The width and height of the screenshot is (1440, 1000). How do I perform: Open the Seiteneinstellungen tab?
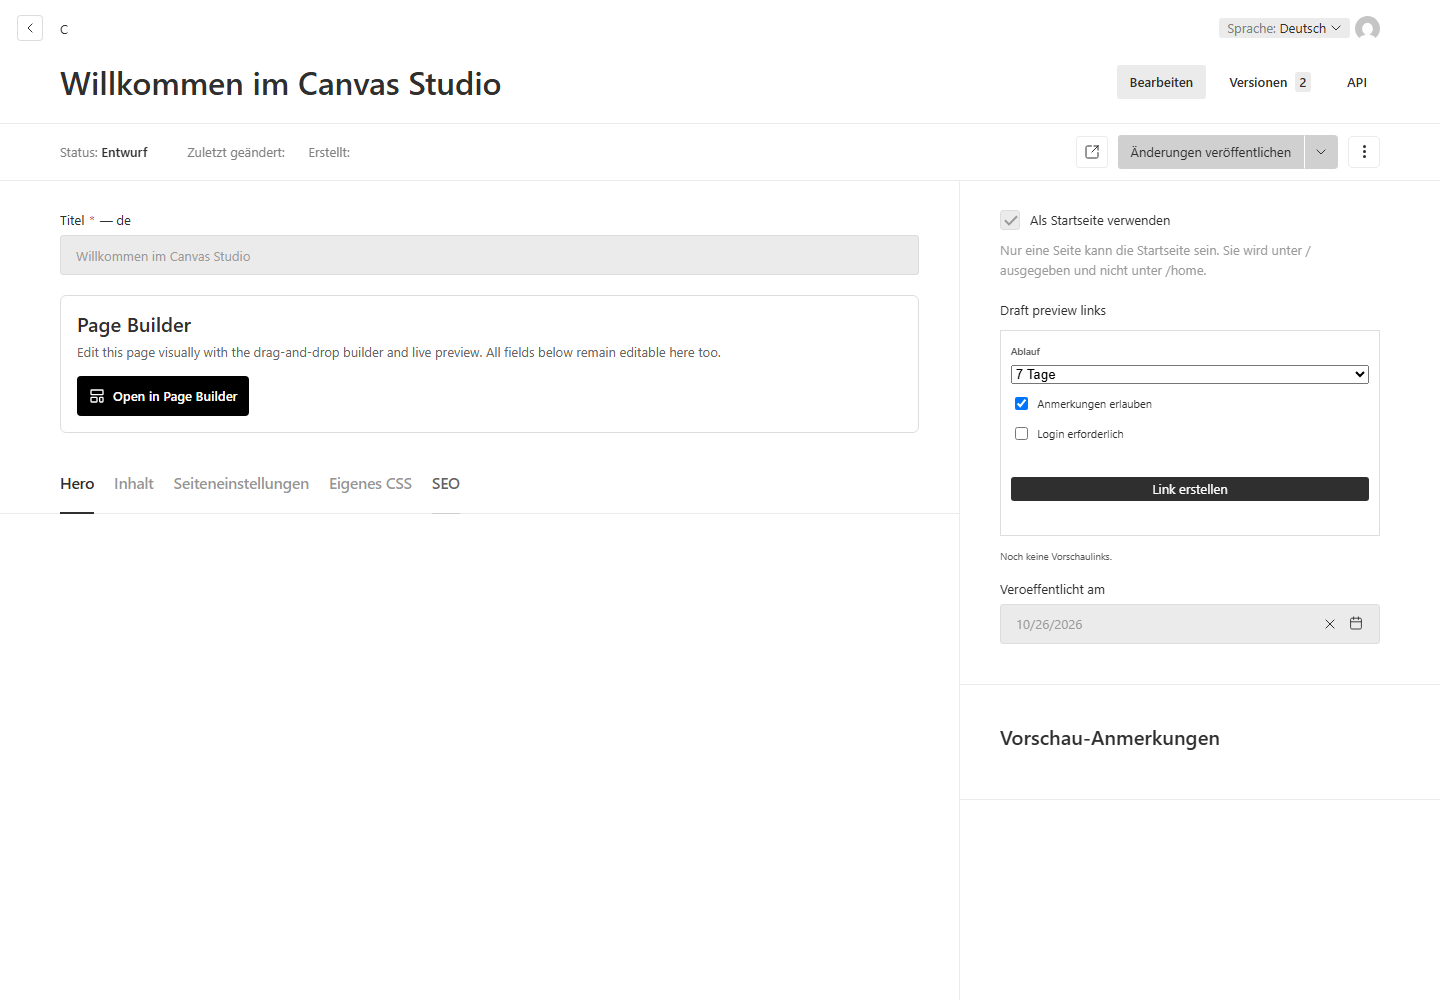pyautogui.click(x=241, y=484)
